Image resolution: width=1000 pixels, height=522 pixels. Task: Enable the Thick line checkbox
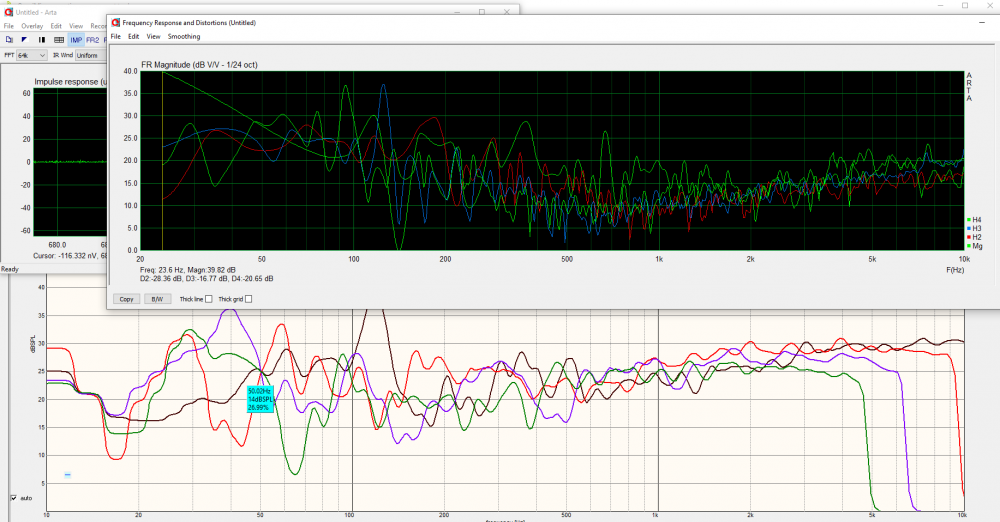pyautogui.click(x=208, y=299)
